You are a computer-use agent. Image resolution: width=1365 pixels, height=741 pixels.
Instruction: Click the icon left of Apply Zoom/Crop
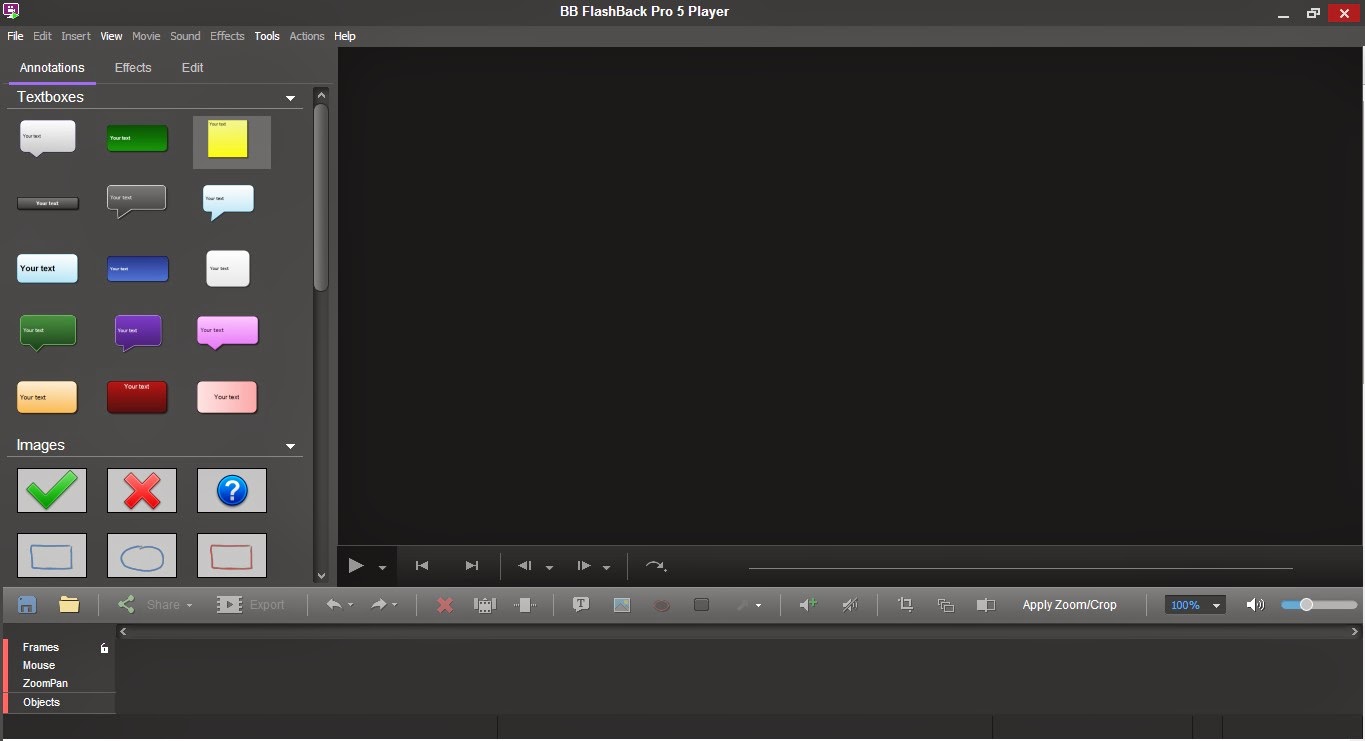coord(986,605)
